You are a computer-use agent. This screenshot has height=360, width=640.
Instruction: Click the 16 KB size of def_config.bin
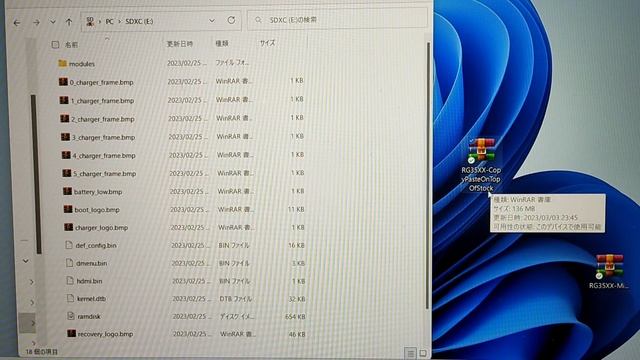(x=297, y=245)
